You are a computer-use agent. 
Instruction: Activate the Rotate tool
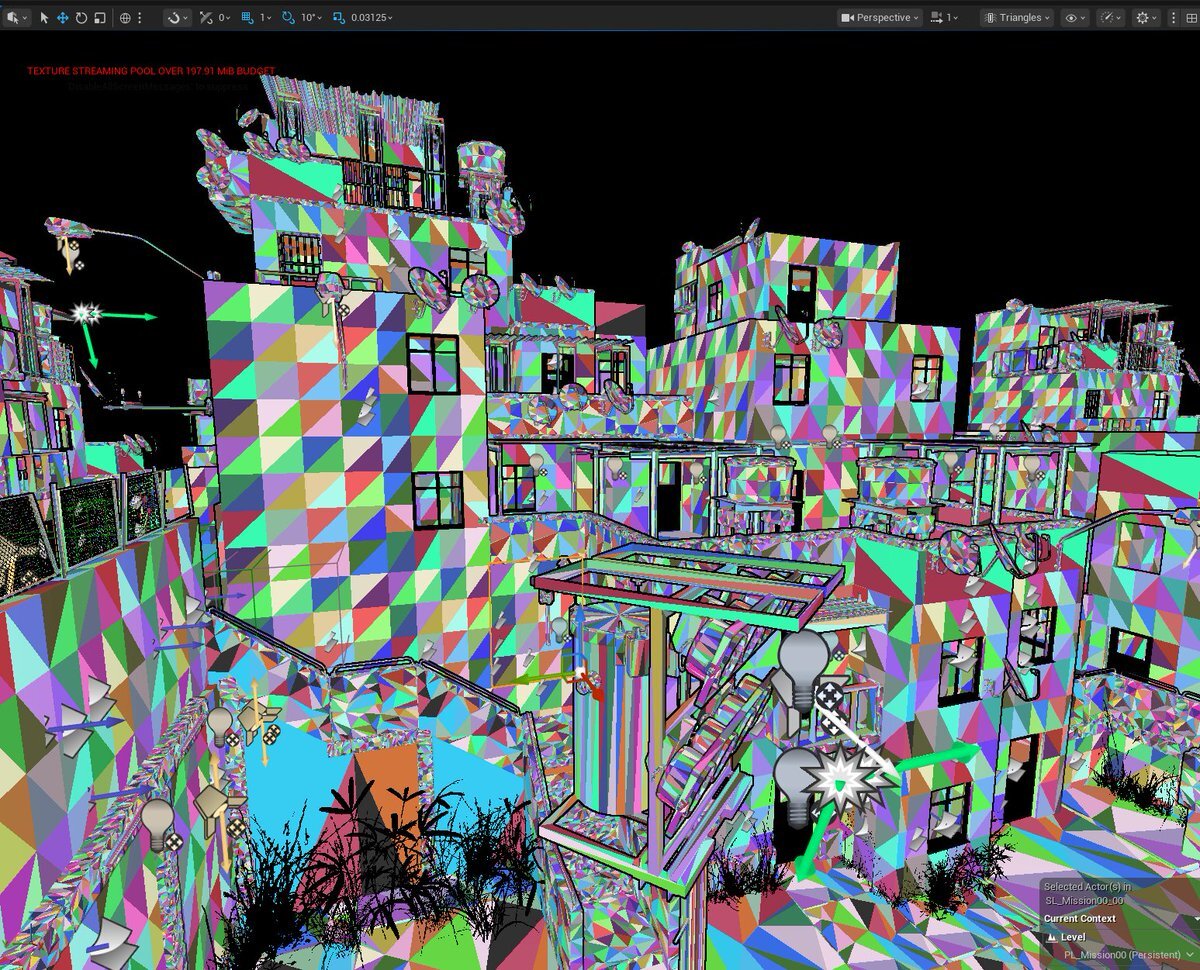pyautogui.click(x=81, y=18)
